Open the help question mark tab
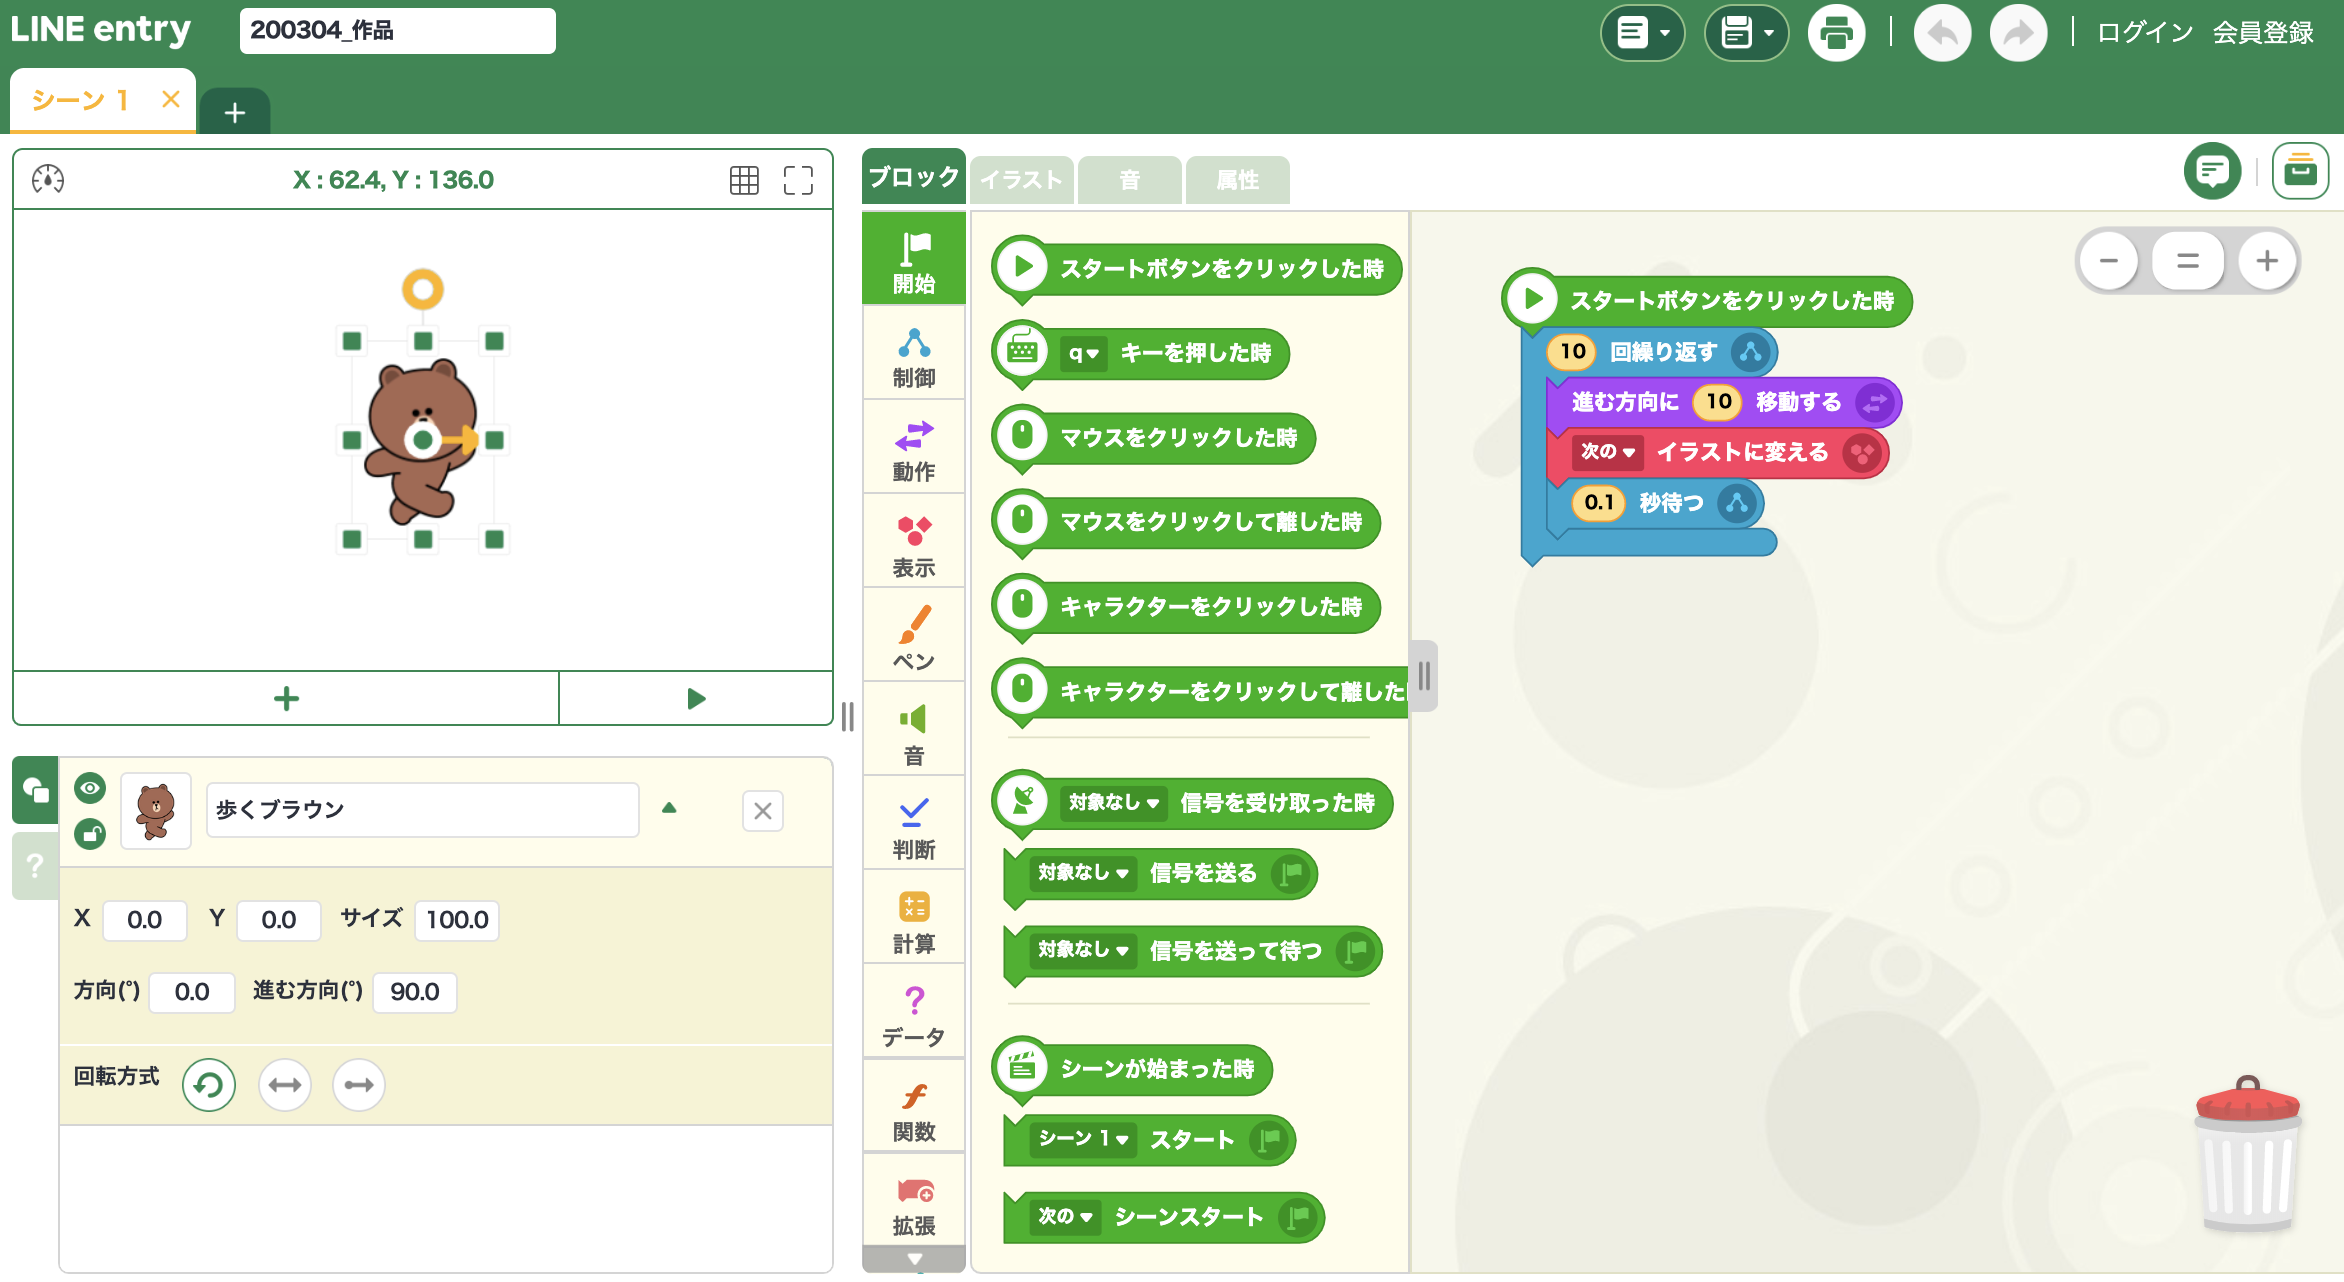The image size is (2344, 1282). [35, 865]
